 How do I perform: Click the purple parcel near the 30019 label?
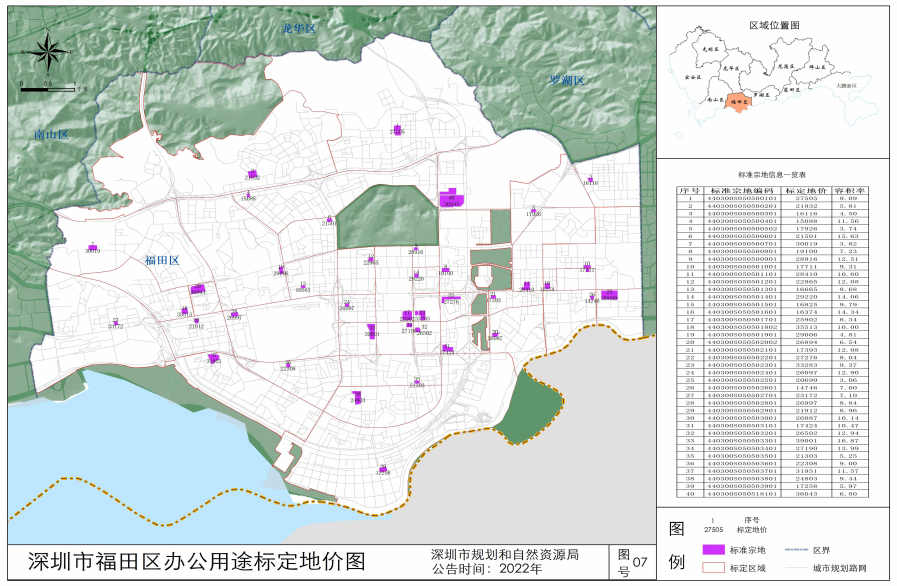[x=93, y=247]
